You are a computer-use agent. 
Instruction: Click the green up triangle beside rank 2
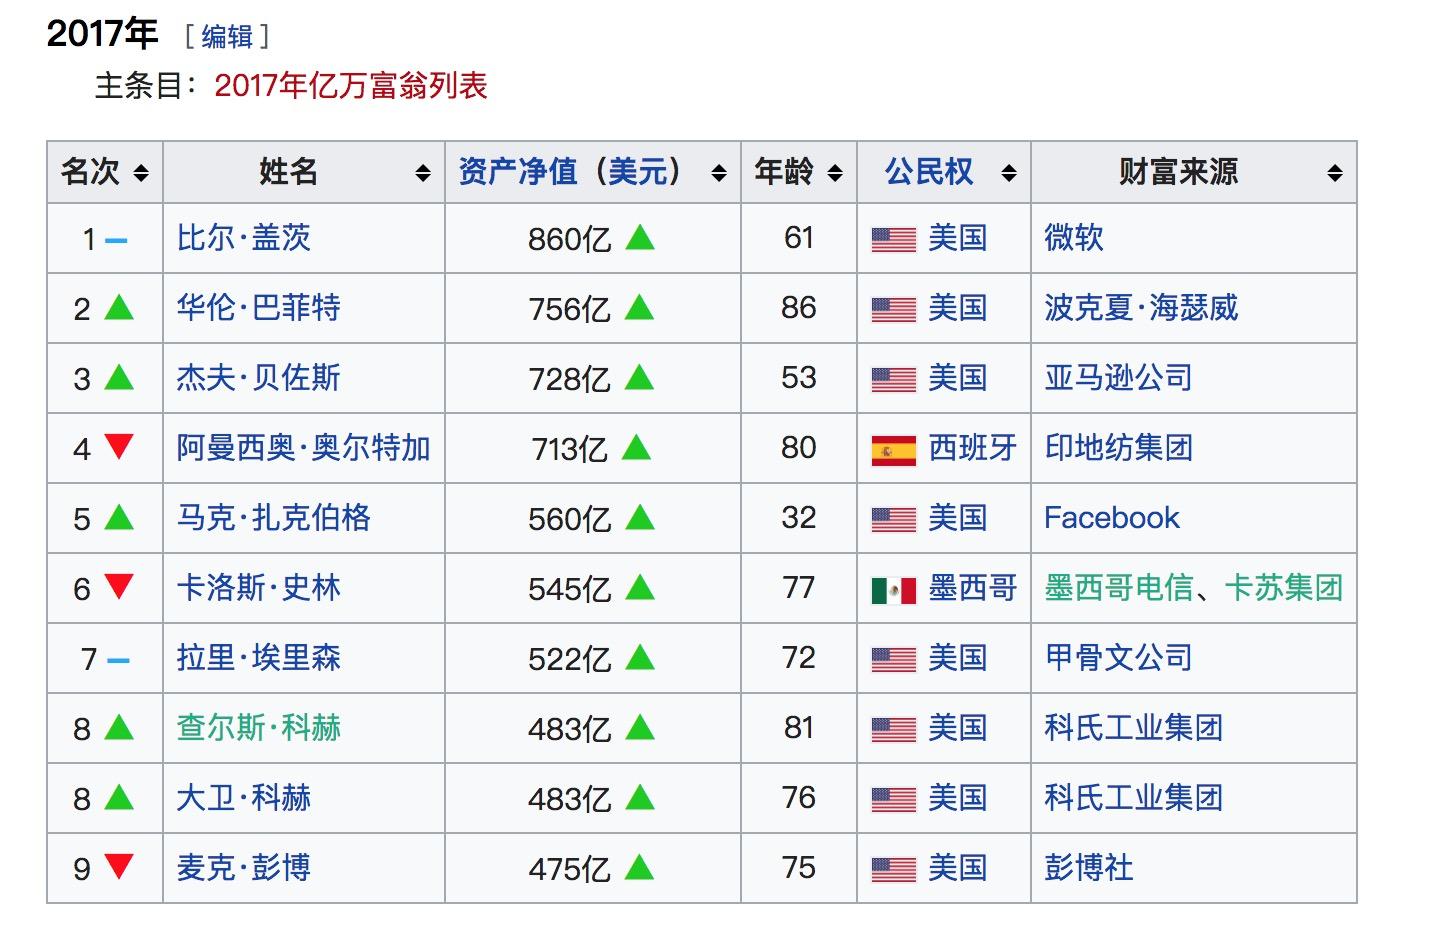(x=119, y=308)
